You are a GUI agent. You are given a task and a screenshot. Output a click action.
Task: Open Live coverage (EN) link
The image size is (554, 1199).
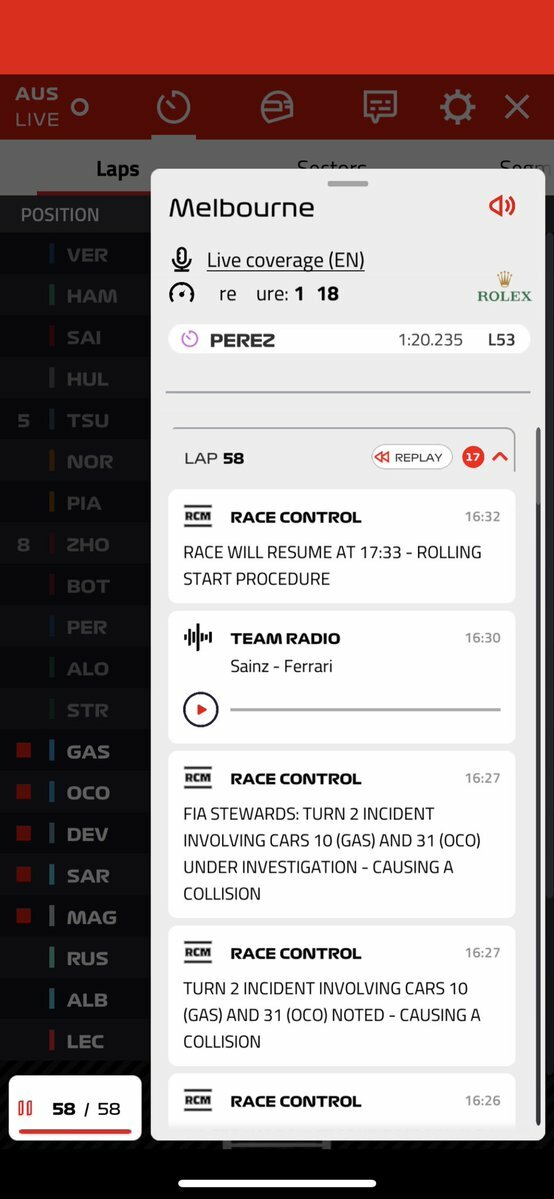(285, 260)
